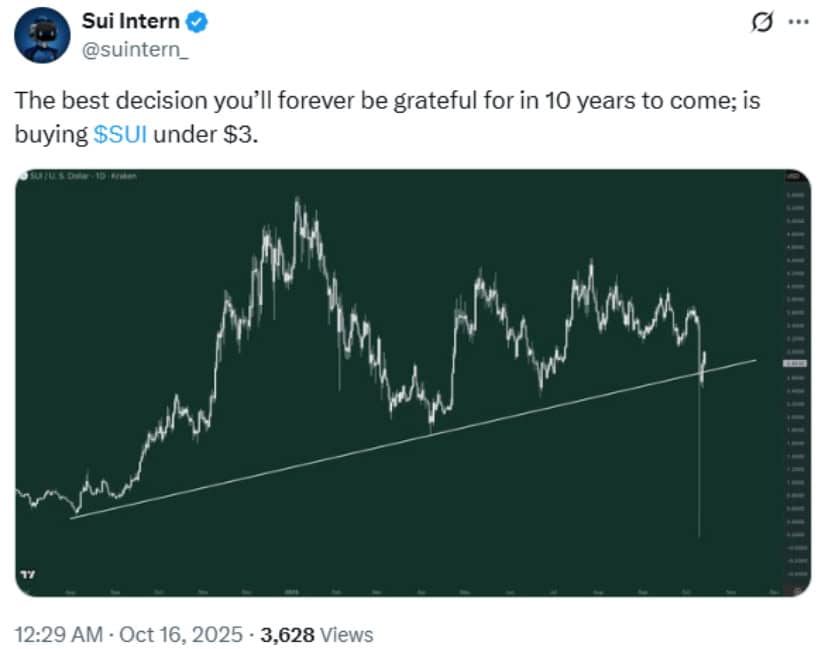The image size is (825, 649).
Task: Click the chart's highest price peak
Action: [x=297, y=202]
